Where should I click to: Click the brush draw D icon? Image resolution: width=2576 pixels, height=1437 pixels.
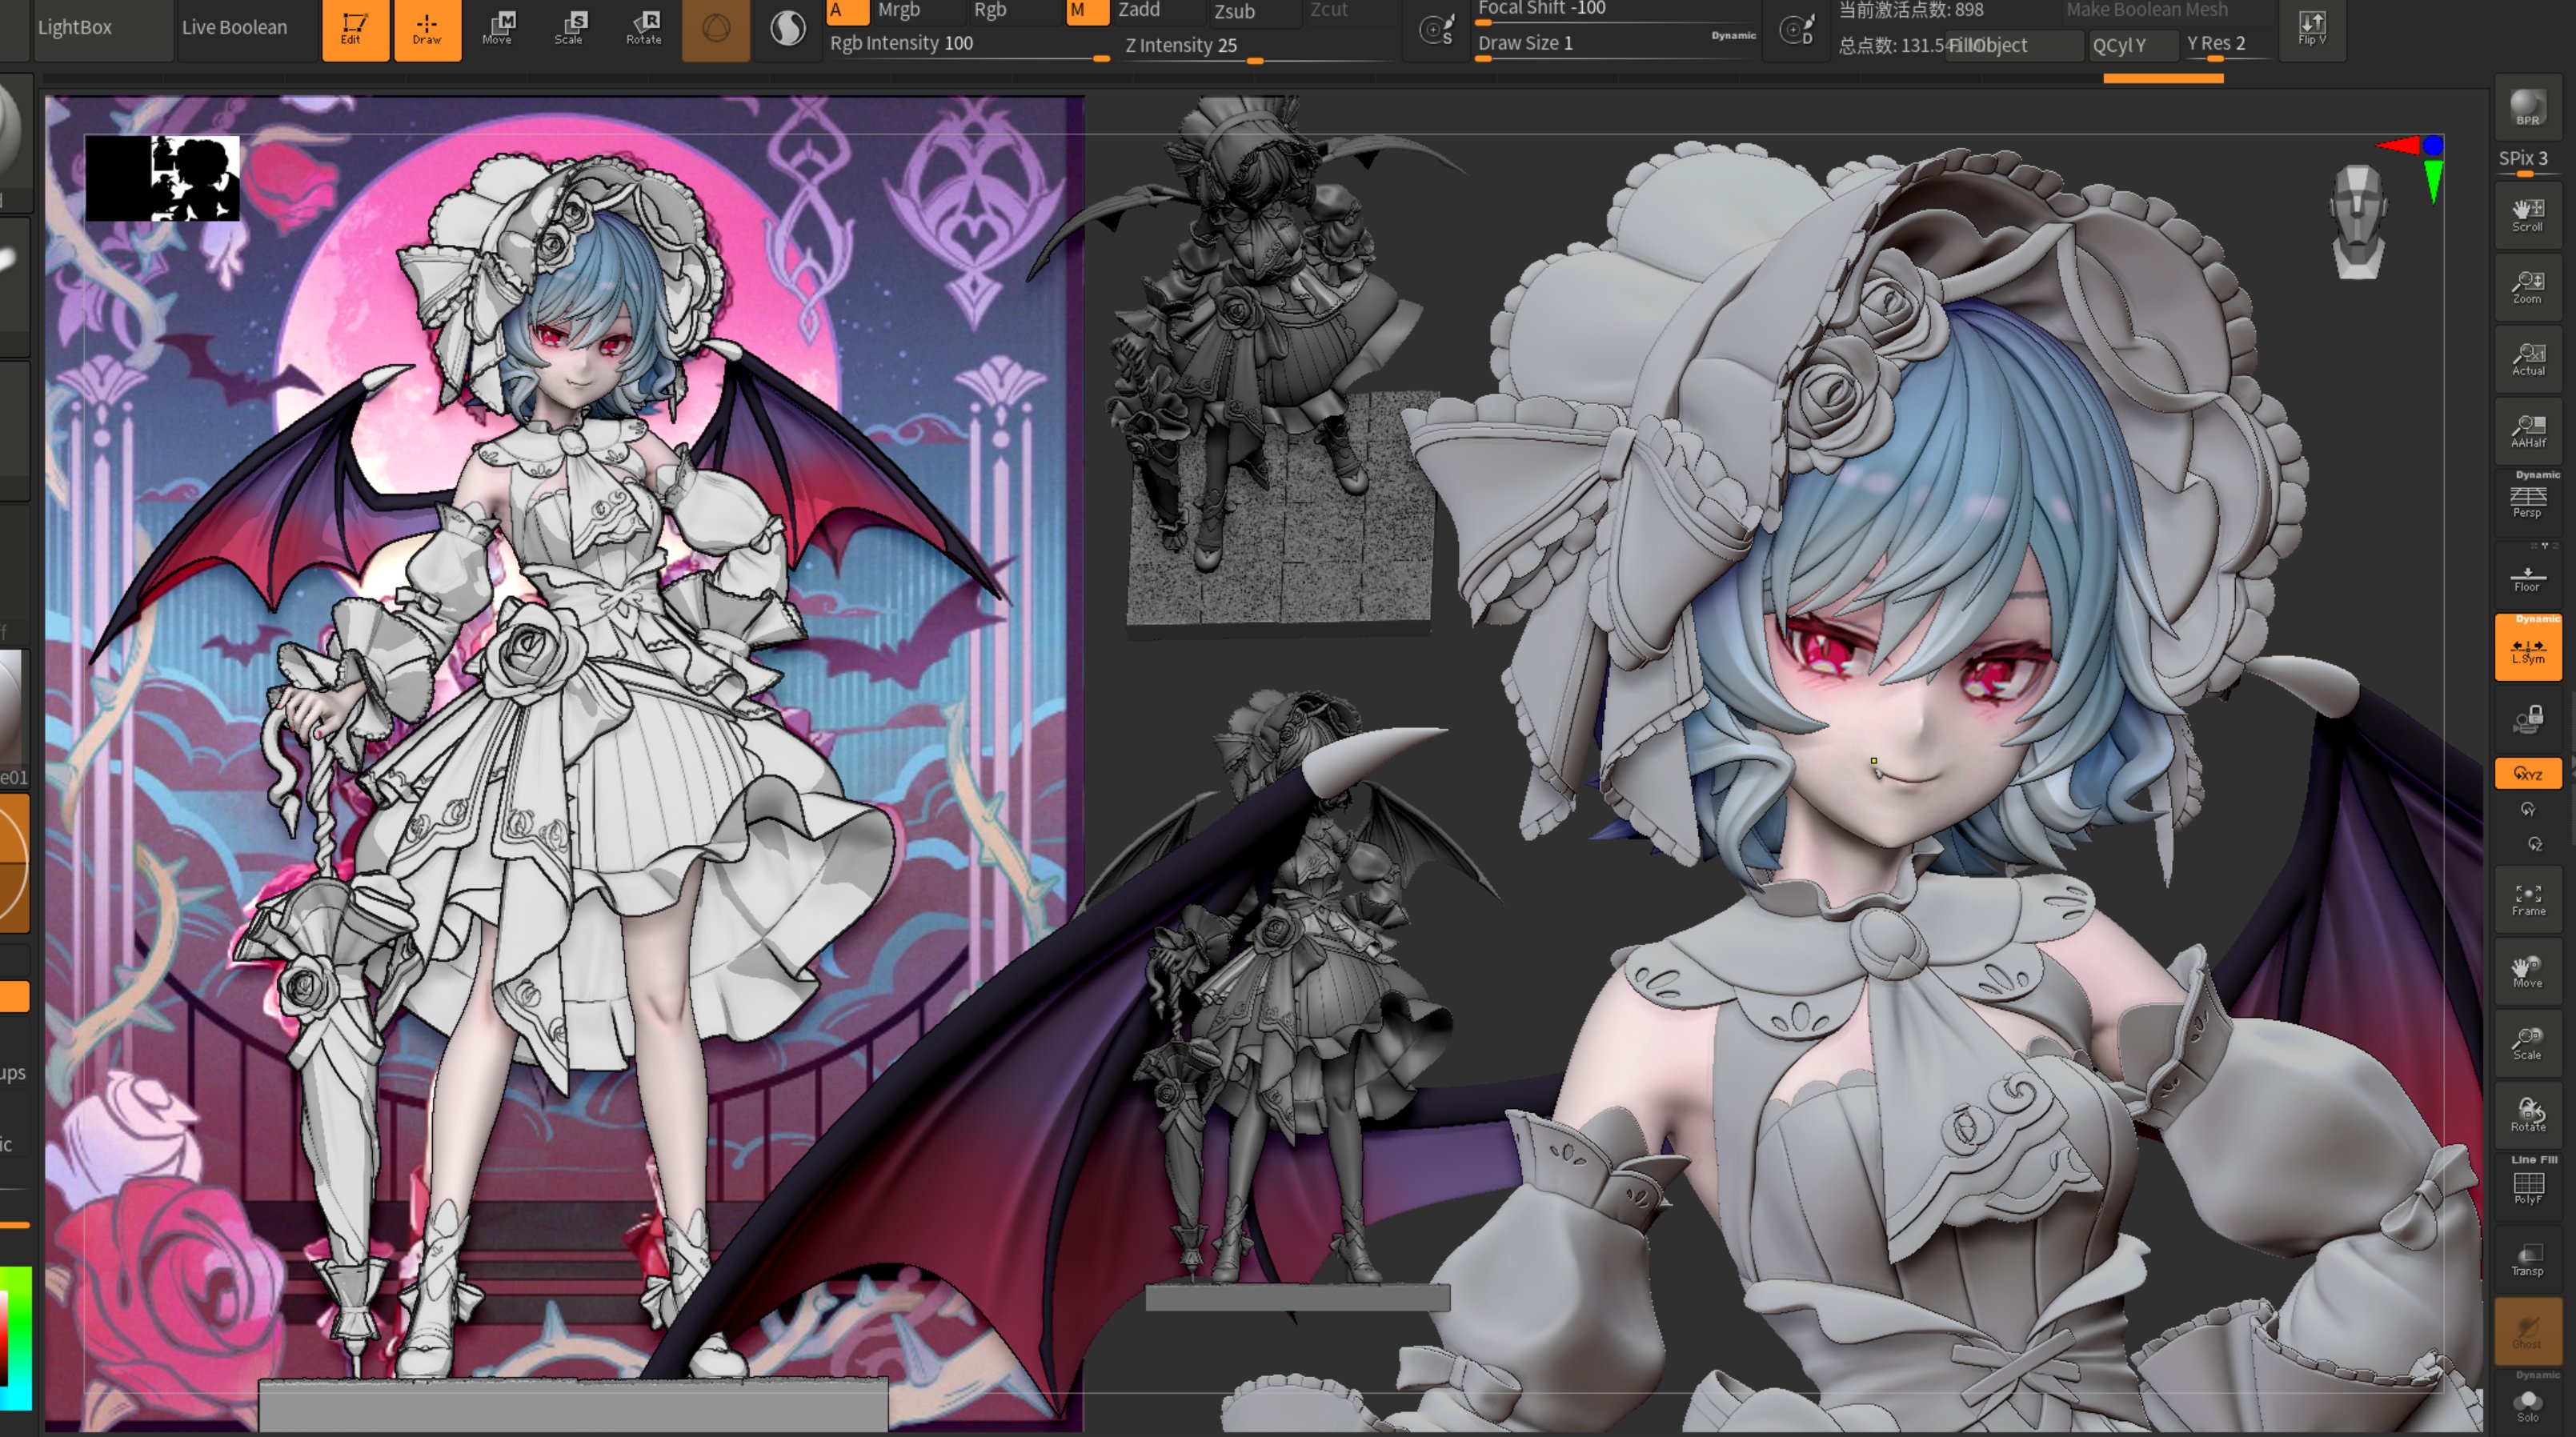tap(1796, 31)
